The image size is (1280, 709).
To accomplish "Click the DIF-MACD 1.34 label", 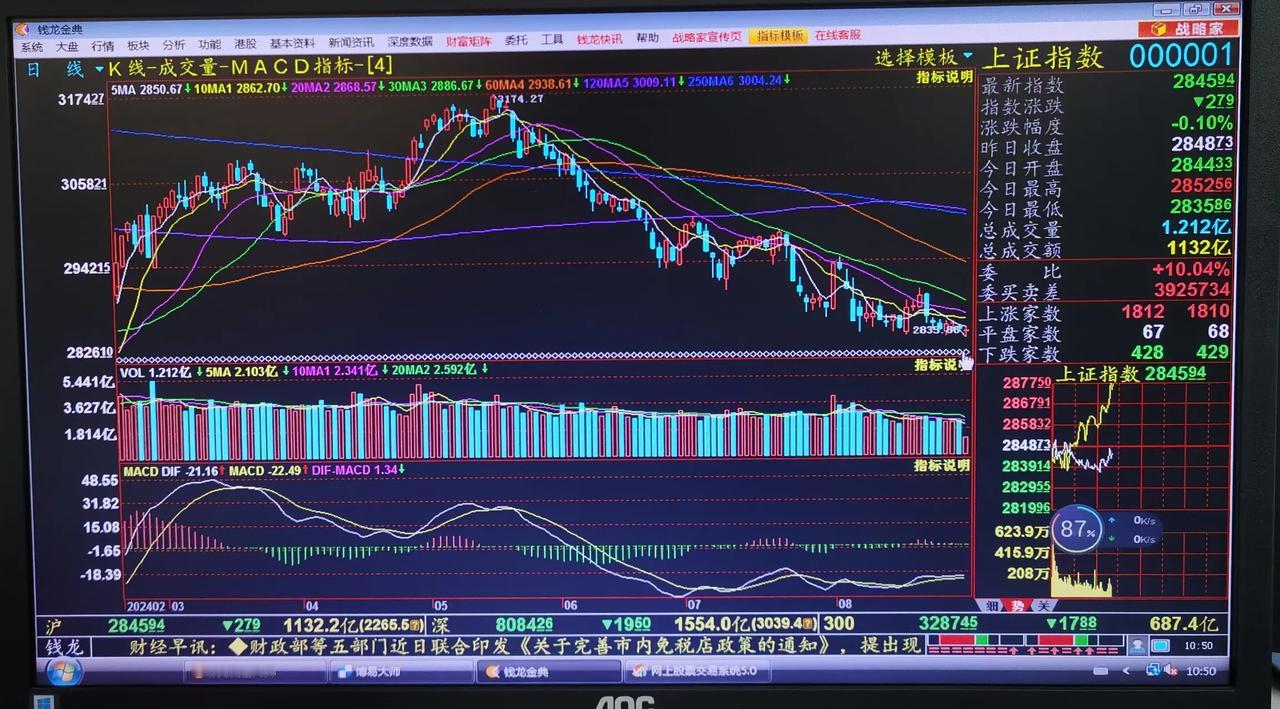I will point(355,469).
